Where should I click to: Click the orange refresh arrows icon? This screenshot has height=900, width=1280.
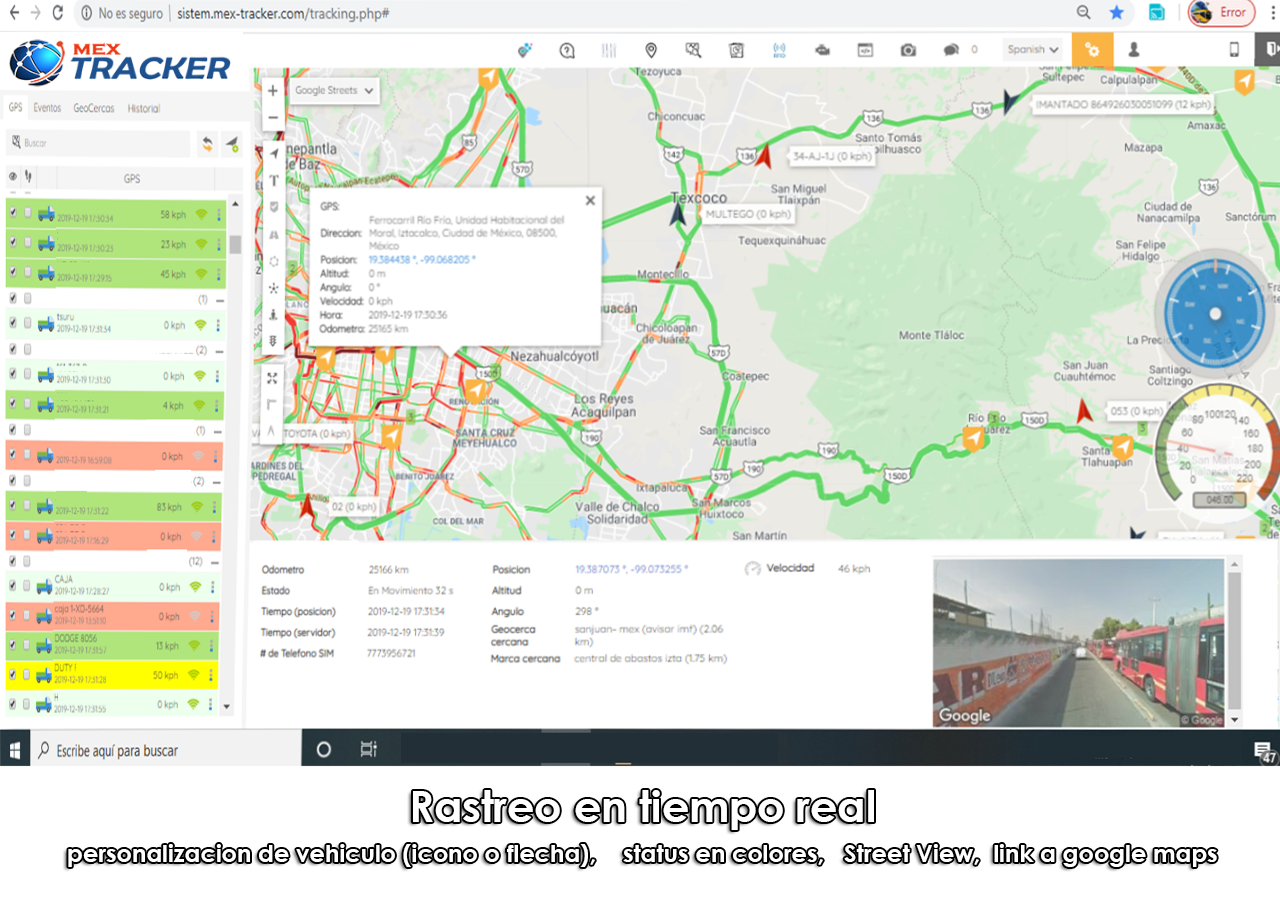point(206,143)
